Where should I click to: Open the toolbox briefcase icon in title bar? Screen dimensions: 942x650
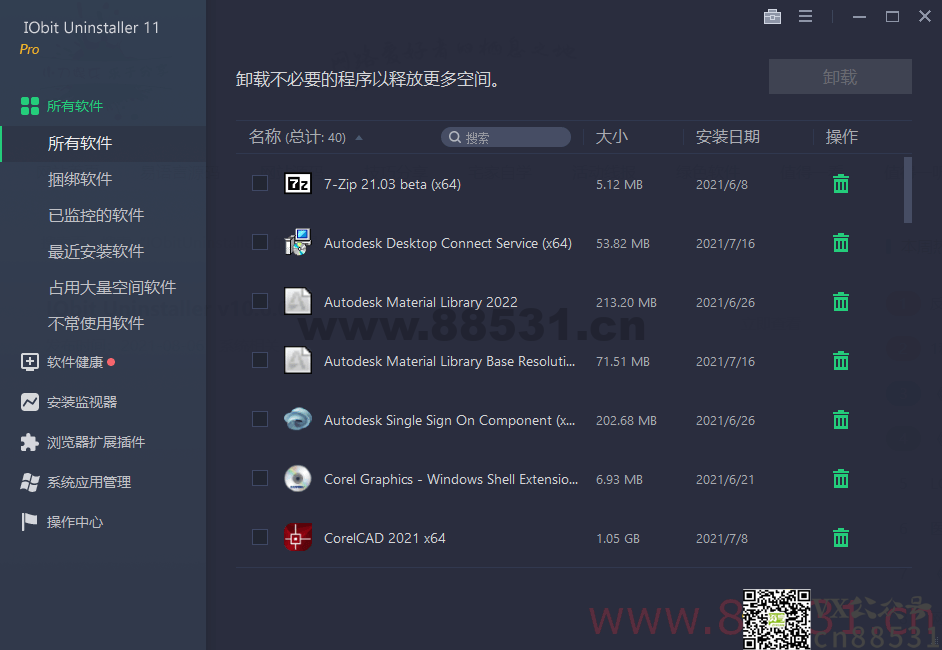[772, 17]
